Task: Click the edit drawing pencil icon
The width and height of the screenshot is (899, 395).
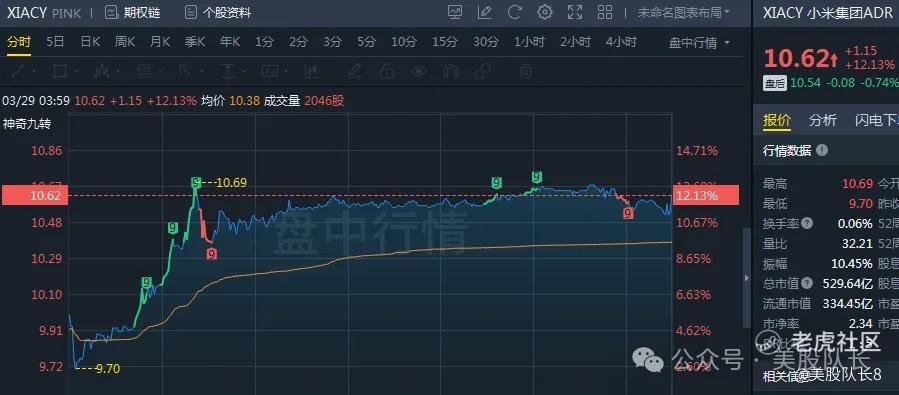Action: (x=484, y=12)
